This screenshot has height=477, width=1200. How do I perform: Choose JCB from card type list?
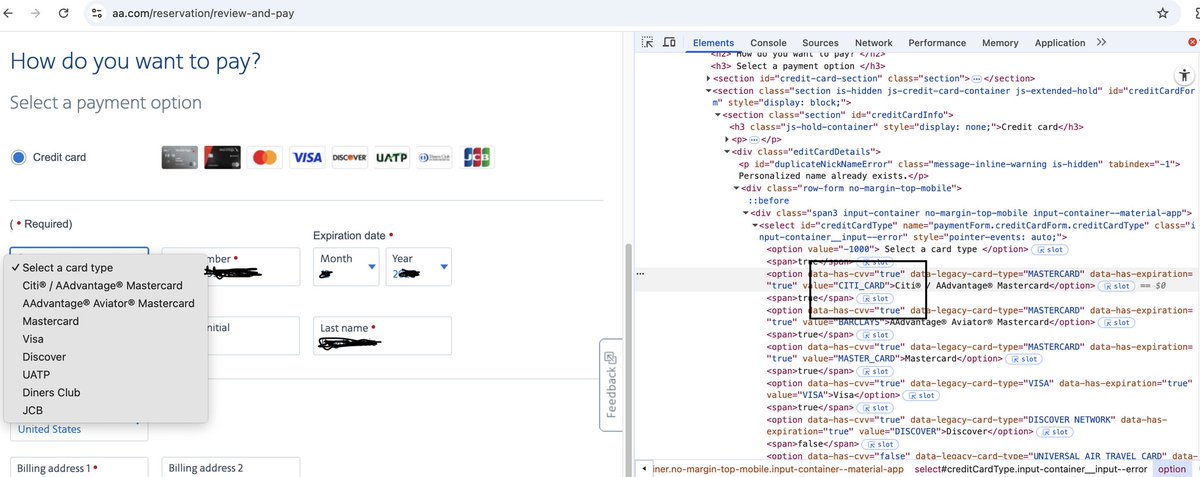pyautogui.click(x=106, y=410)
